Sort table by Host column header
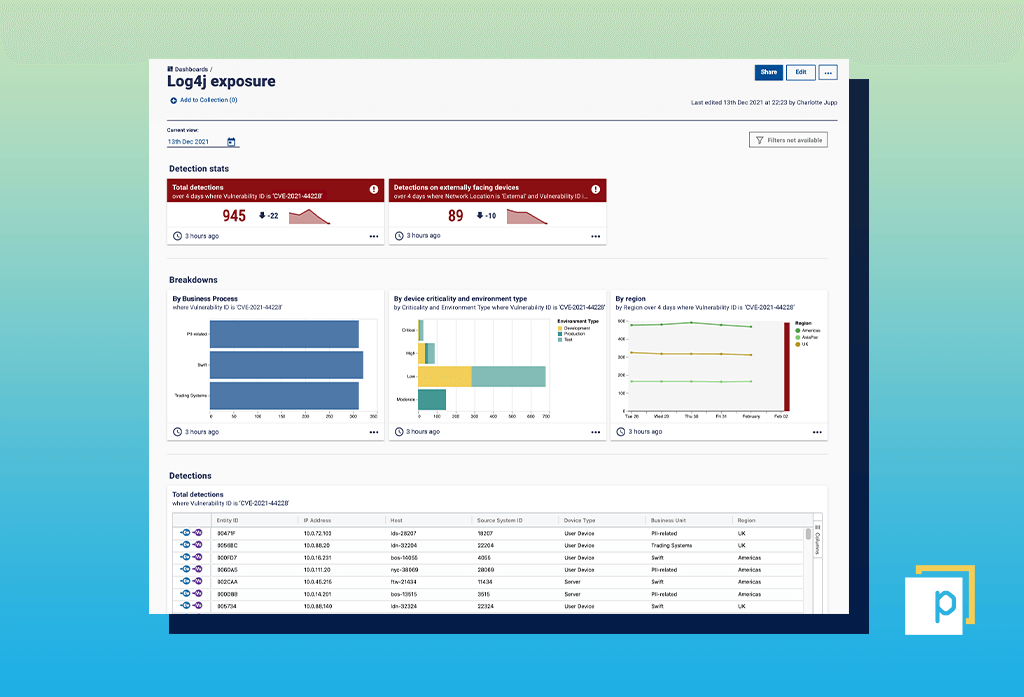This screenshot has width=1024, height=697. pos(396,521)
